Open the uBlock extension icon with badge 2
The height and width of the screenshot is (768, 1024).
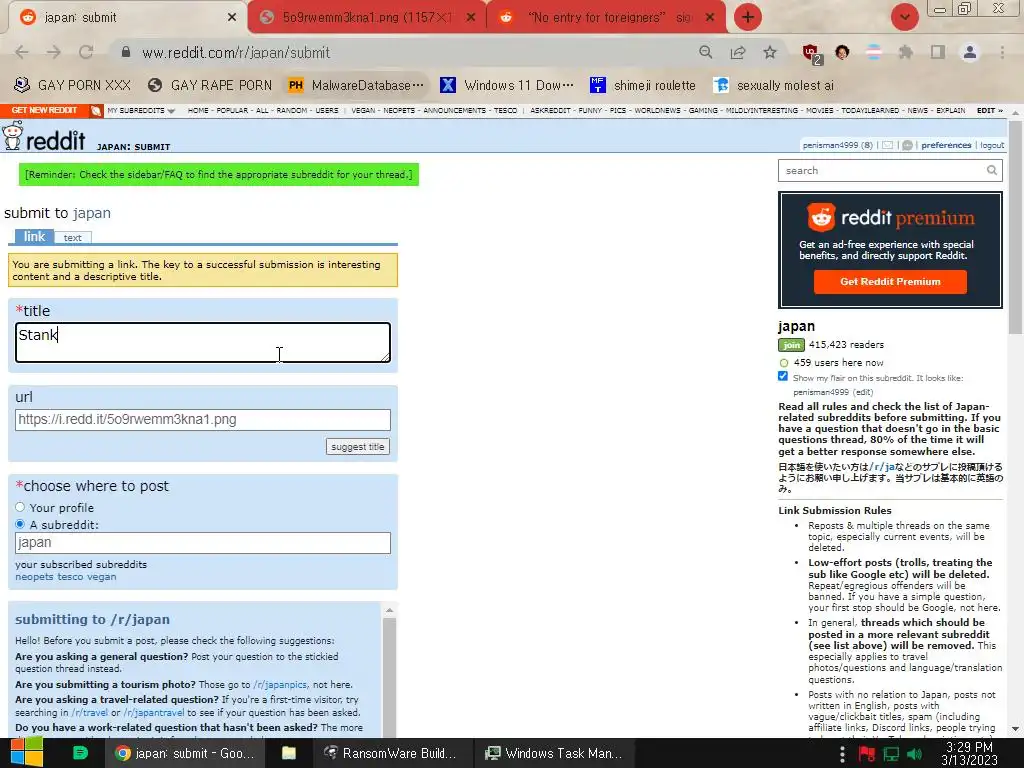pos(812,54)
